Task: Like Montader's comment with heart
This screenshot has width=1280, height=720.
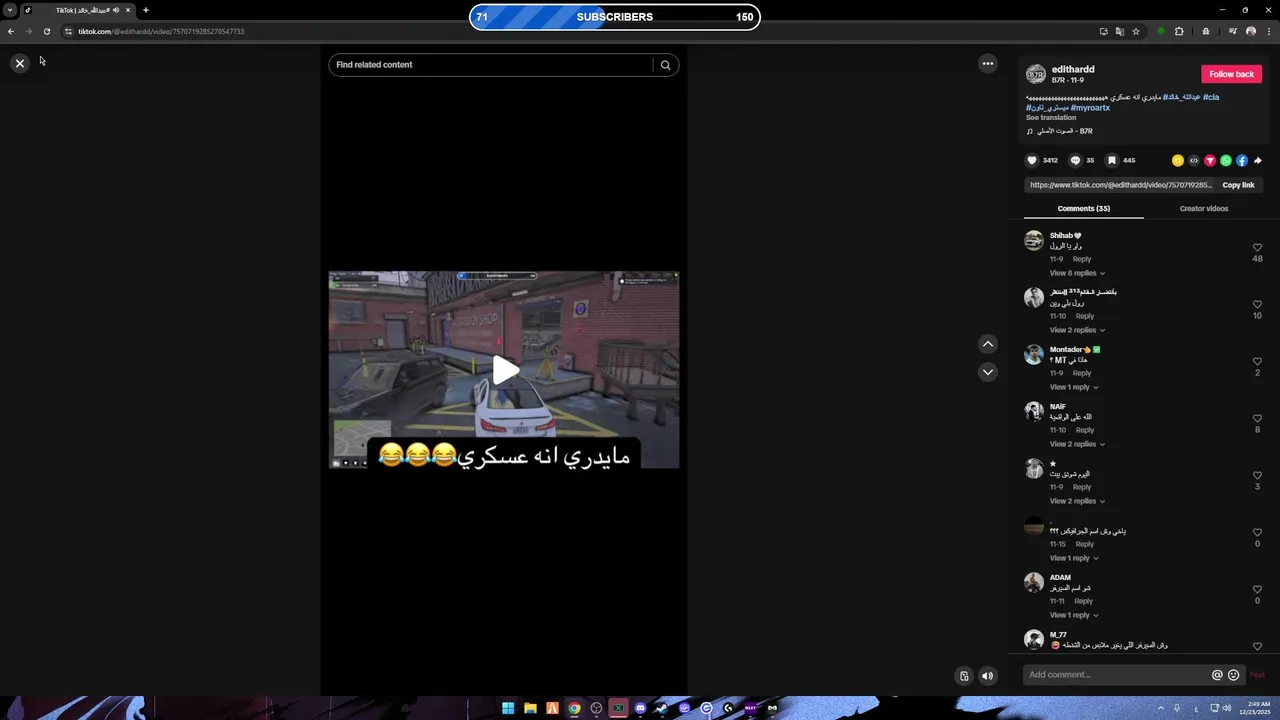Action: click(1257, 361)
